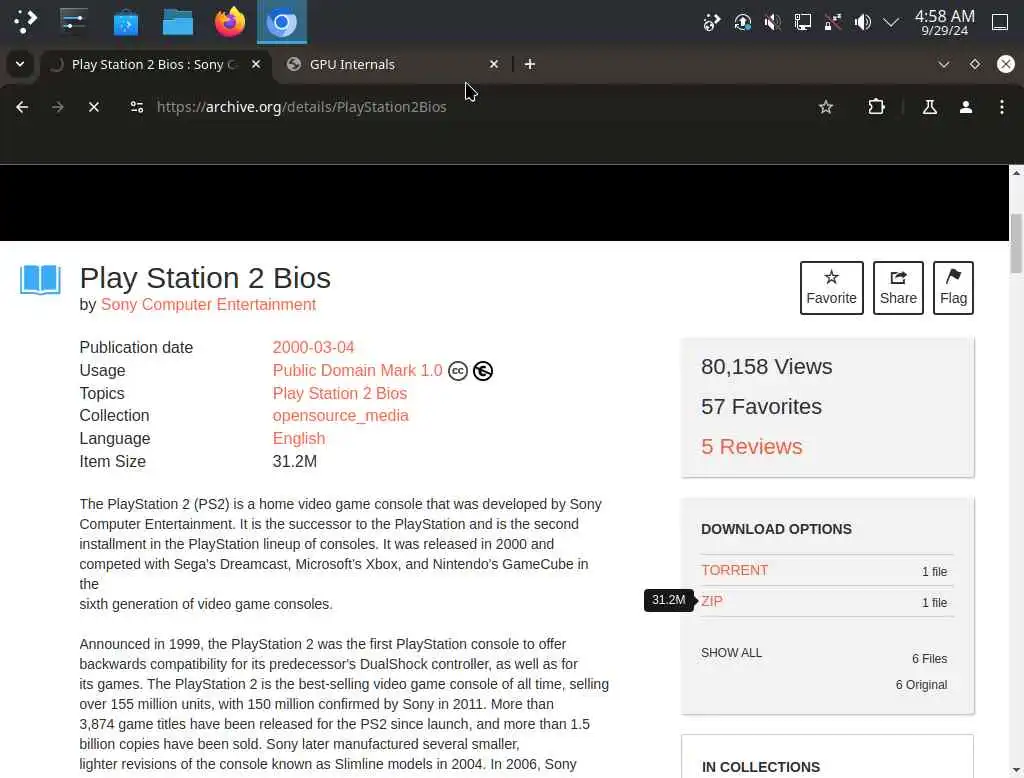Expand hidden system tray icons
The width and height of the screenshot is (1024, 778).
pyautogui.click(x=891, y=23)
